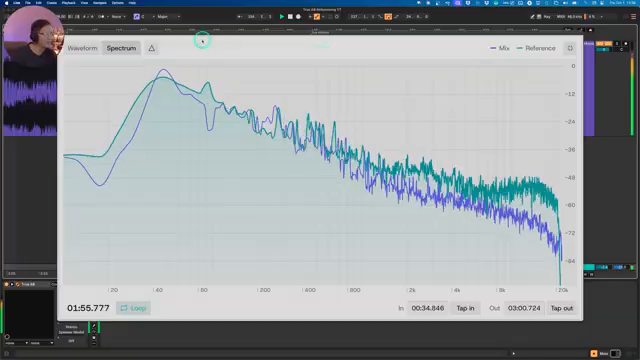This screenshot has height=360, width=640.
Task: Click the play triangle icon in True AB title bar
Action: [x=12, y=284]
